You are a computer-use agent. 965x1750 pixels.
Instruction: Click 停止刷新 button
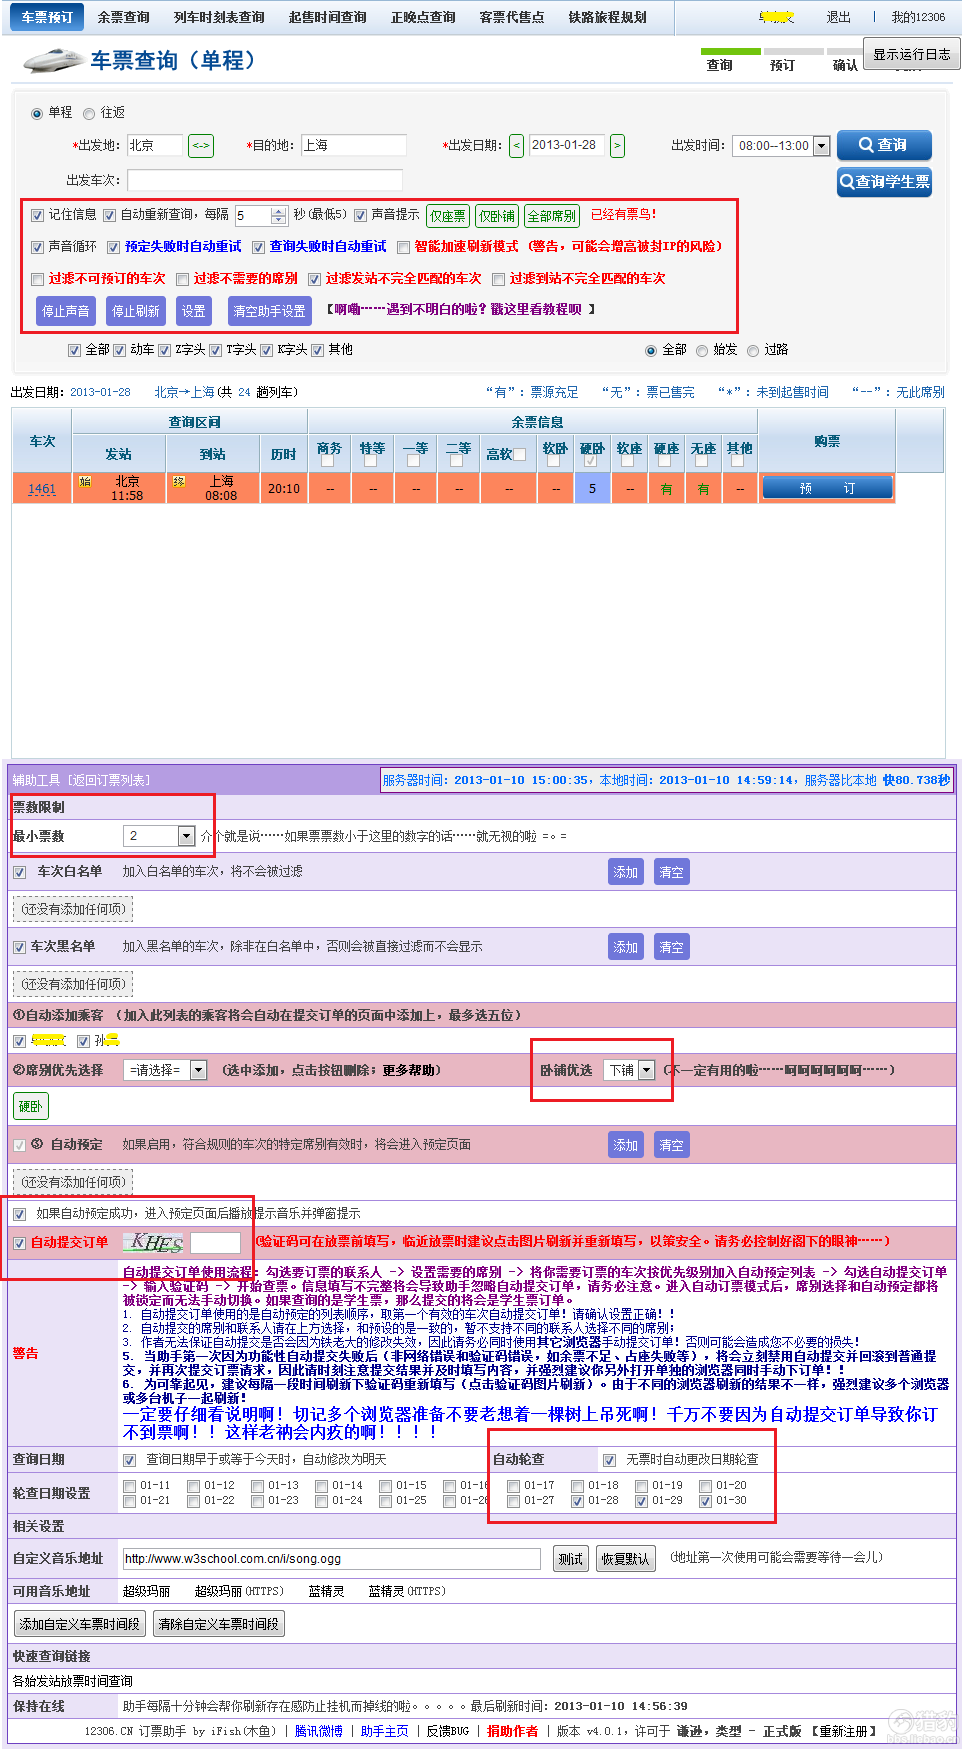click(x=136, y=311)
